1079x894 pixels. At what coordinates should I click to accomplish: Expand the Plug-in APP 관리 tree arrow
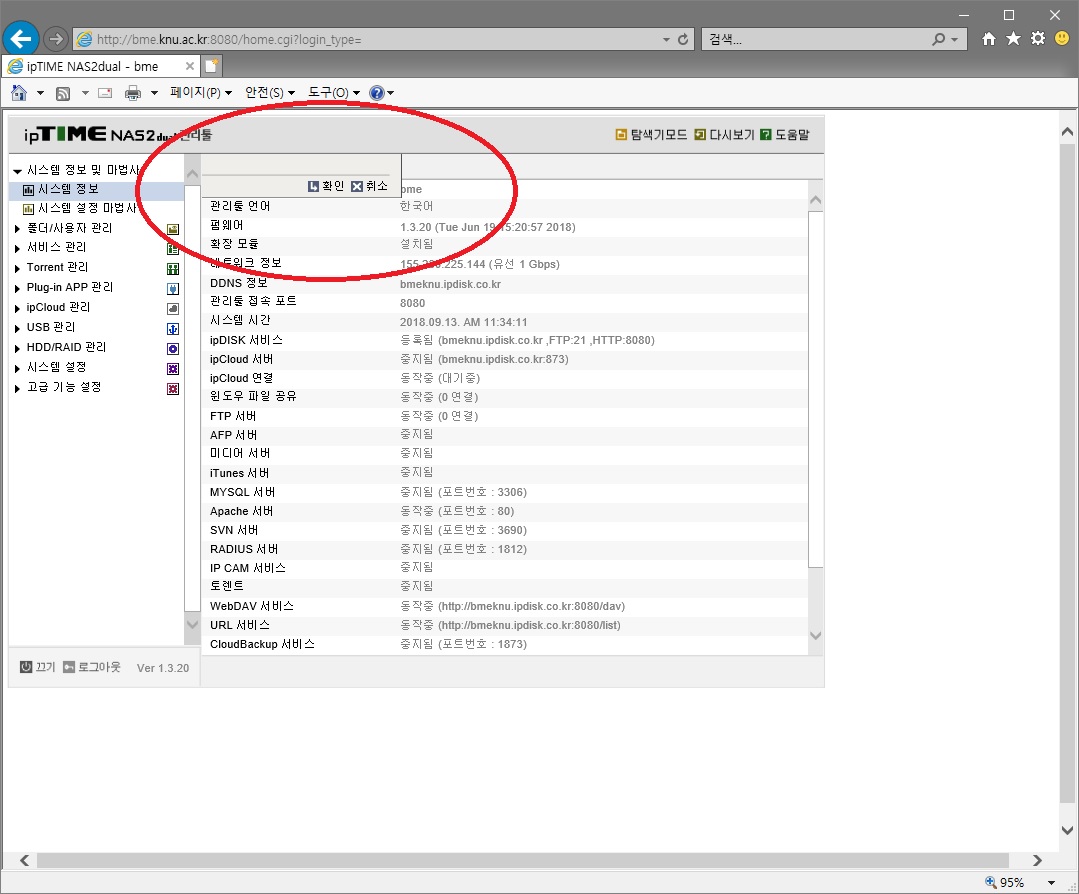point(17,288)
